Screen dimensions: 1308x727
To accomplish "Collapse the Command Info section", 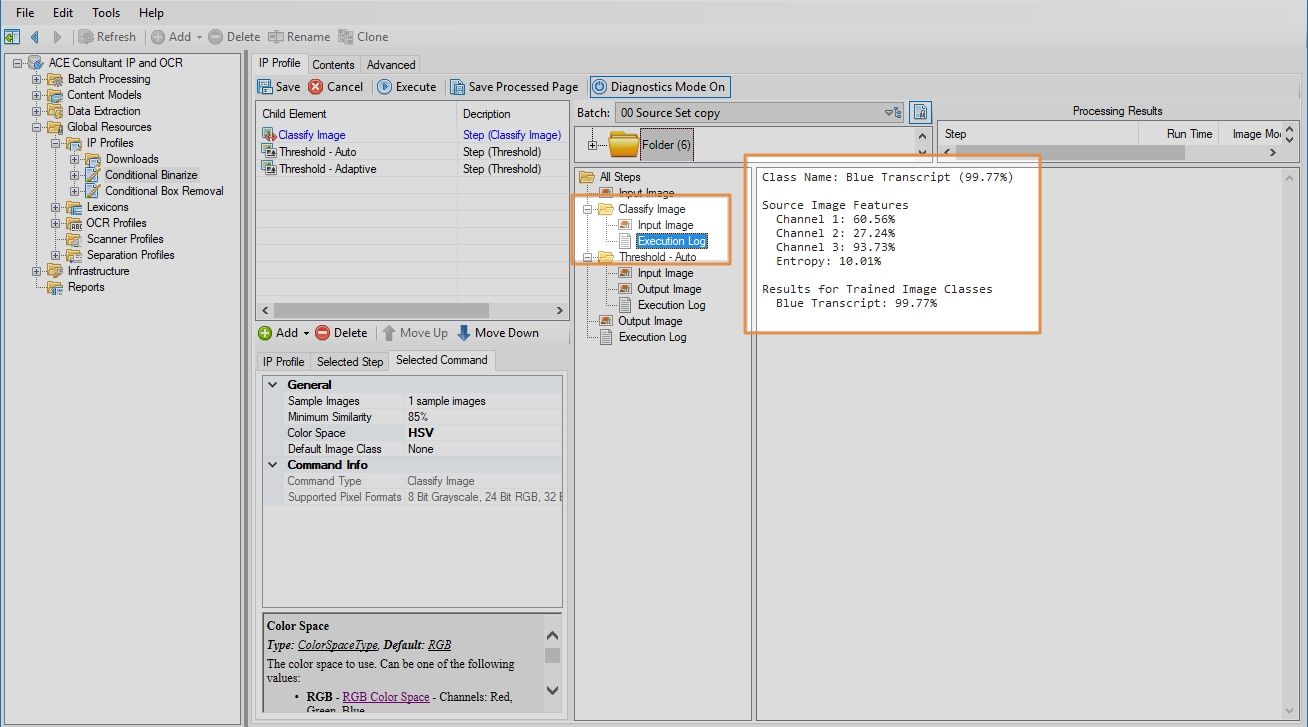I will 273,465.
